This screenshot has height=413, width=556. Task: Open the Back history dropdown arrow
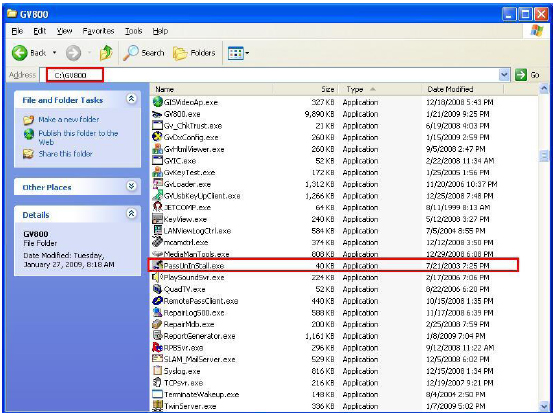[55, 53]
